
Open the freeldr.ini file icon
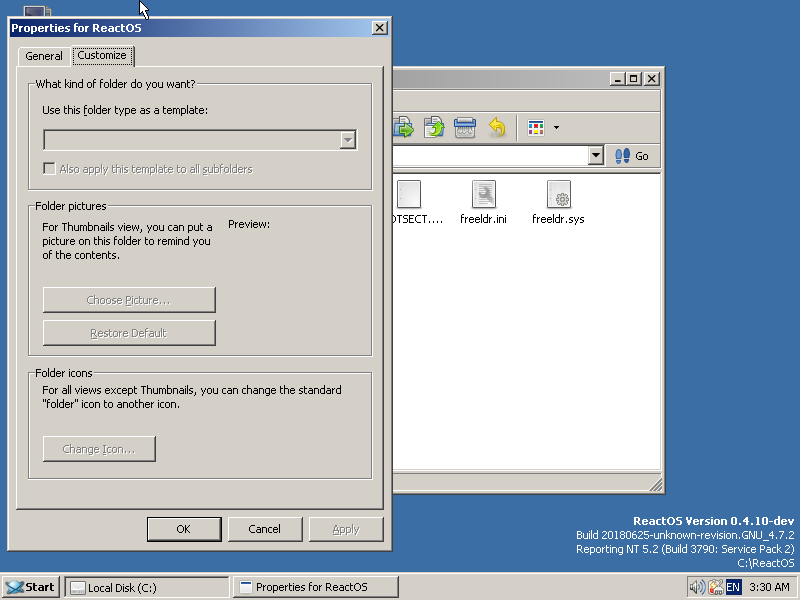click(x=483, y=195)
